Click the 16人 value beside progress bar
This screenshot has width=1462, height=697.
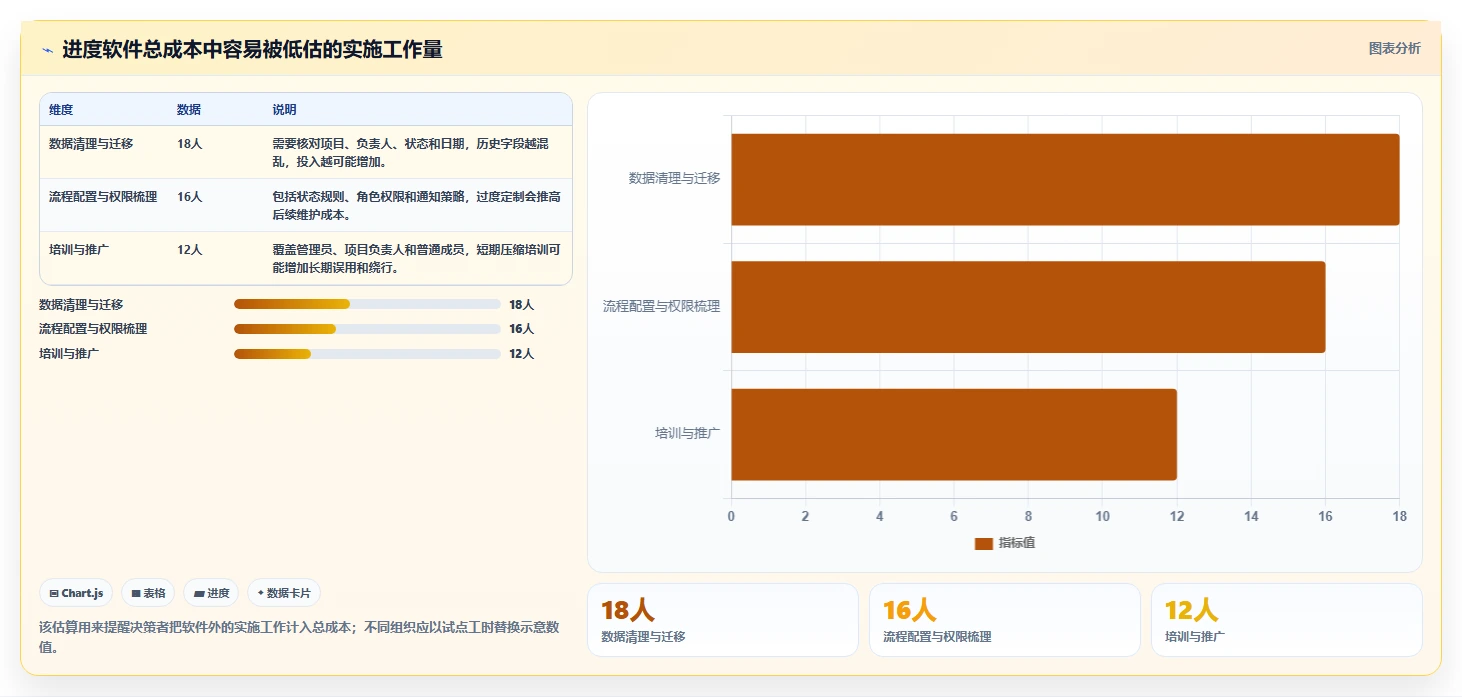(522, 329)
